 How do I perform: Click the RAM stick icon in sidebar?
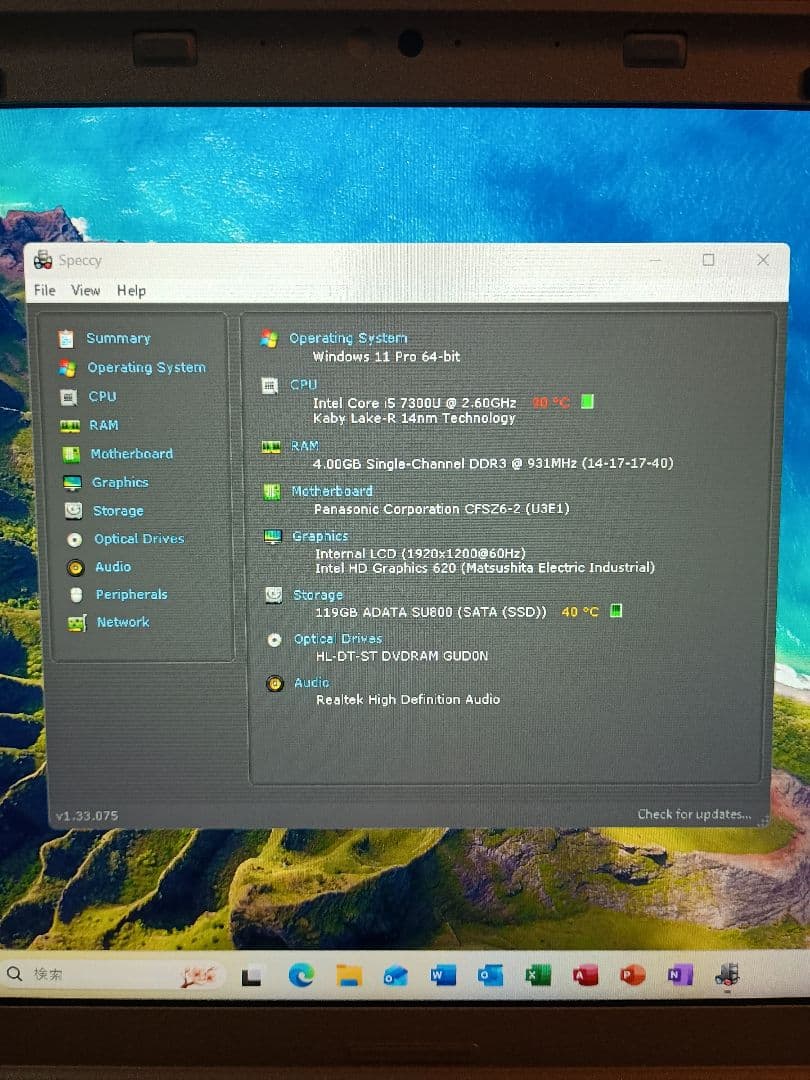[x=70, y=426]
